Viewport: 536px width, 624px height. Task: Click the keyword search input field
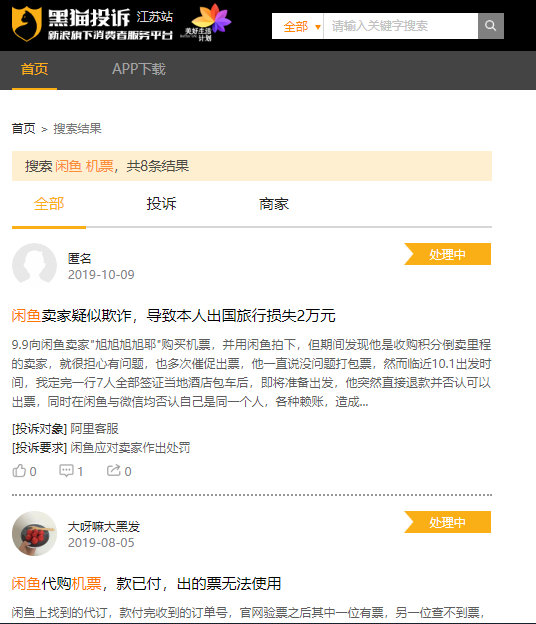coord(401,26)
